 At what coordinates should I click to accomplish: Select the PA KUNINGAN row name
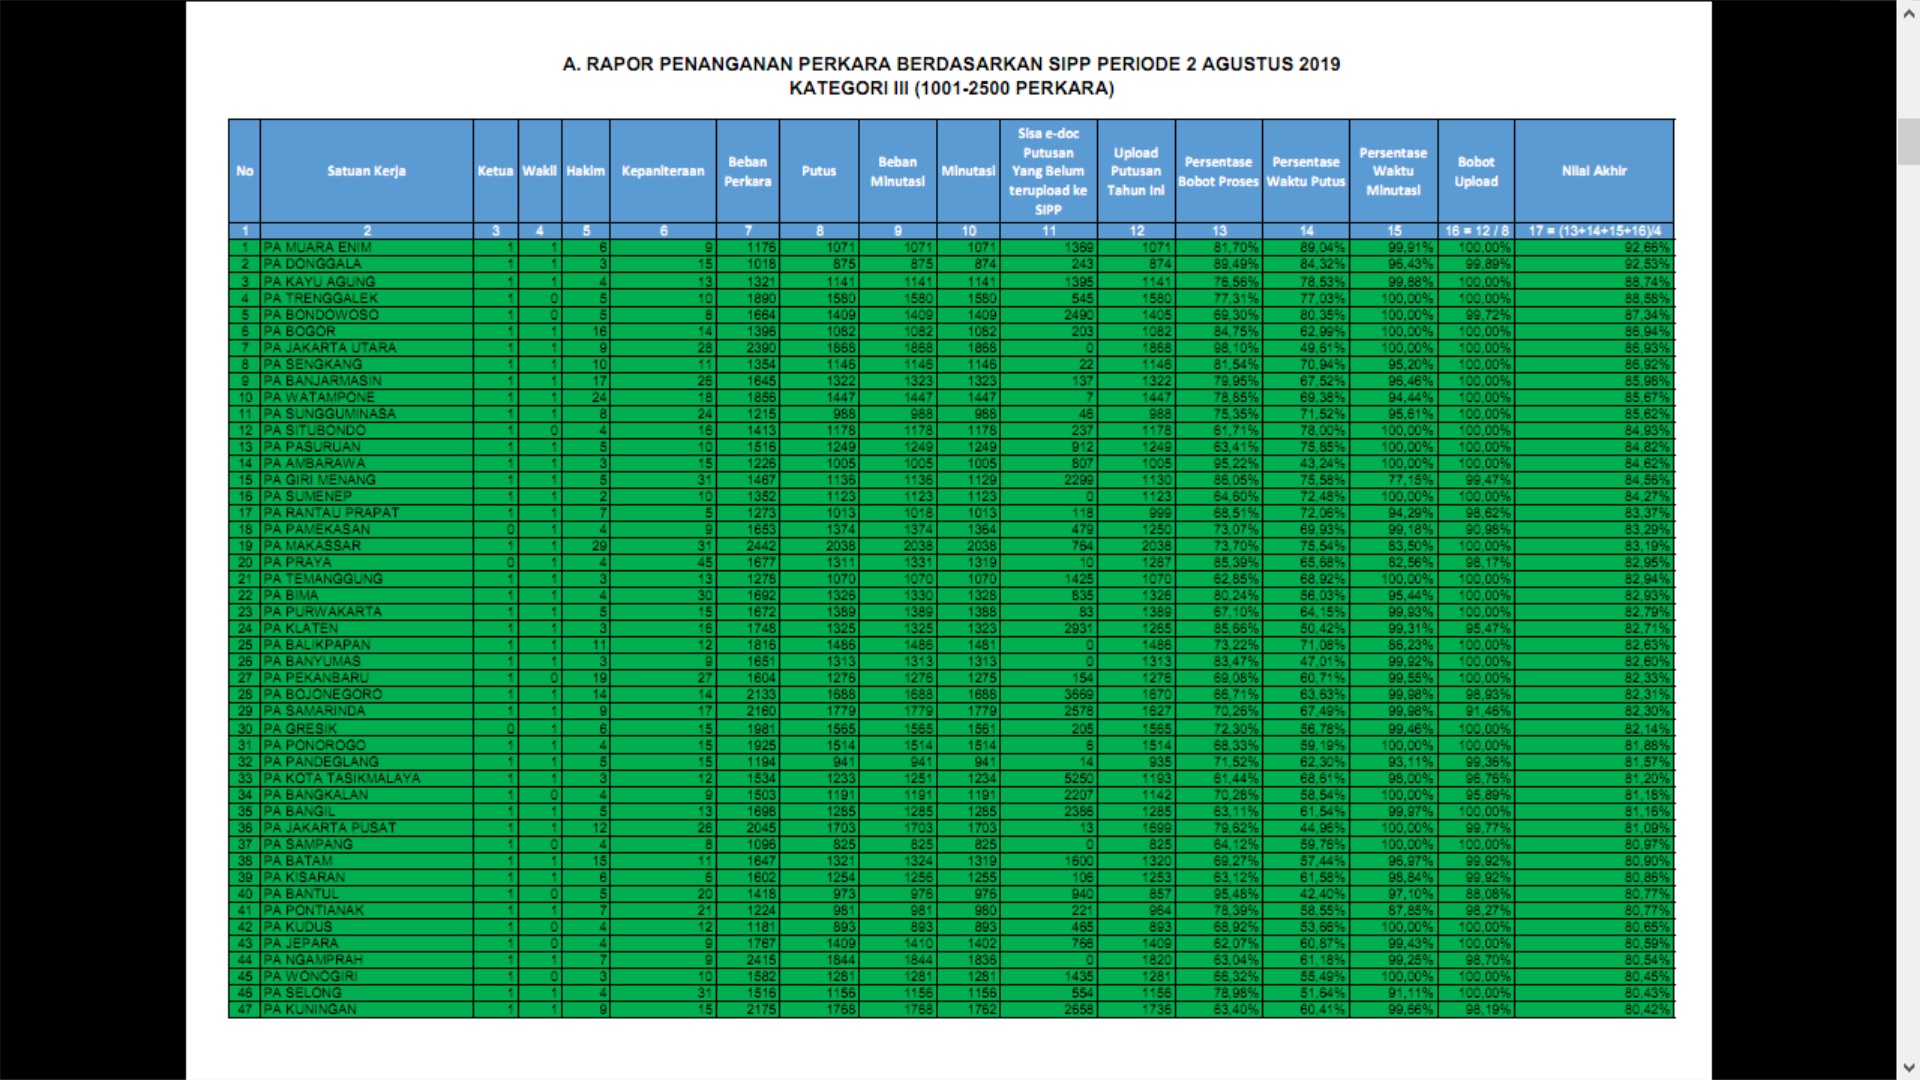[310, 1009]
